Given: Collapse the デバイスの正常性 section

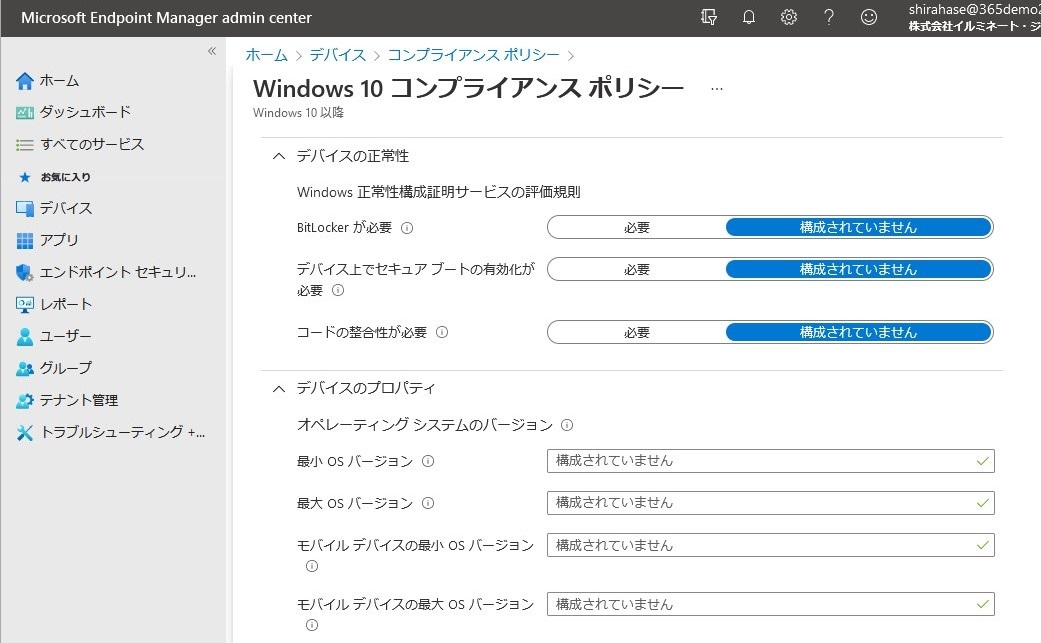Looking at the screenshot, I should pos(279,157).
